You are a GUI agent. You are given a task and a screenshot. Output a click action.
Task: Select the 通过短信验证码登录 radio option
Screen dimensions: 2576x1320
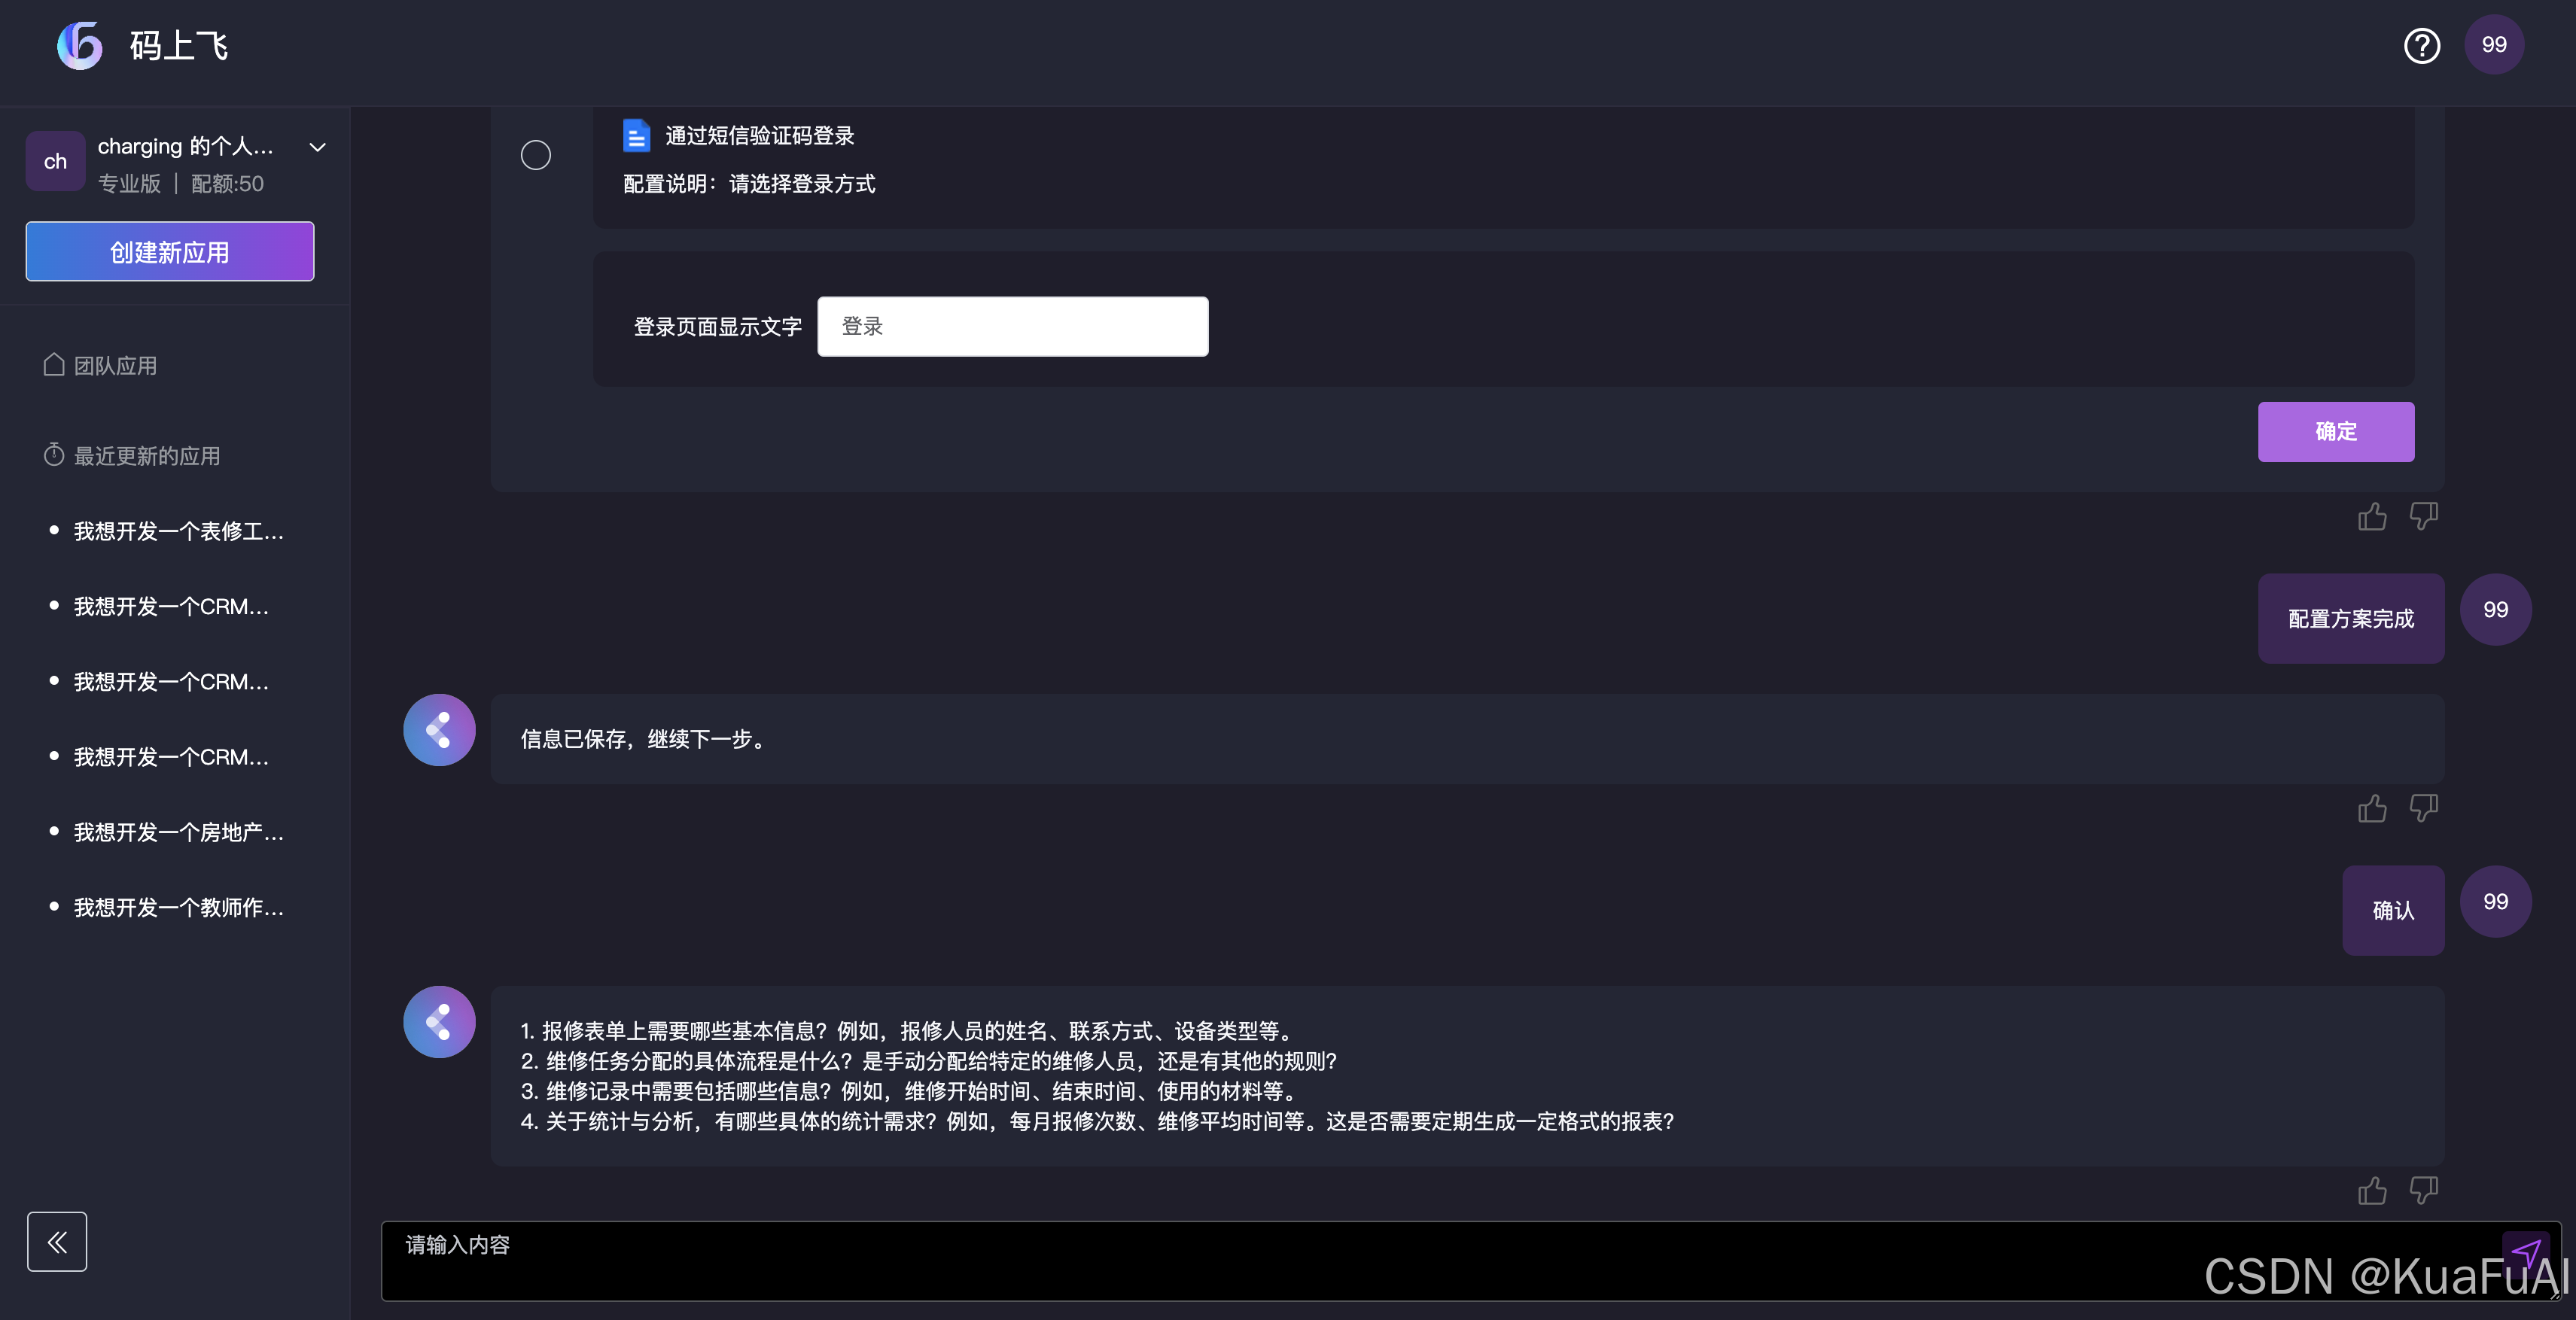coord(536,155)
